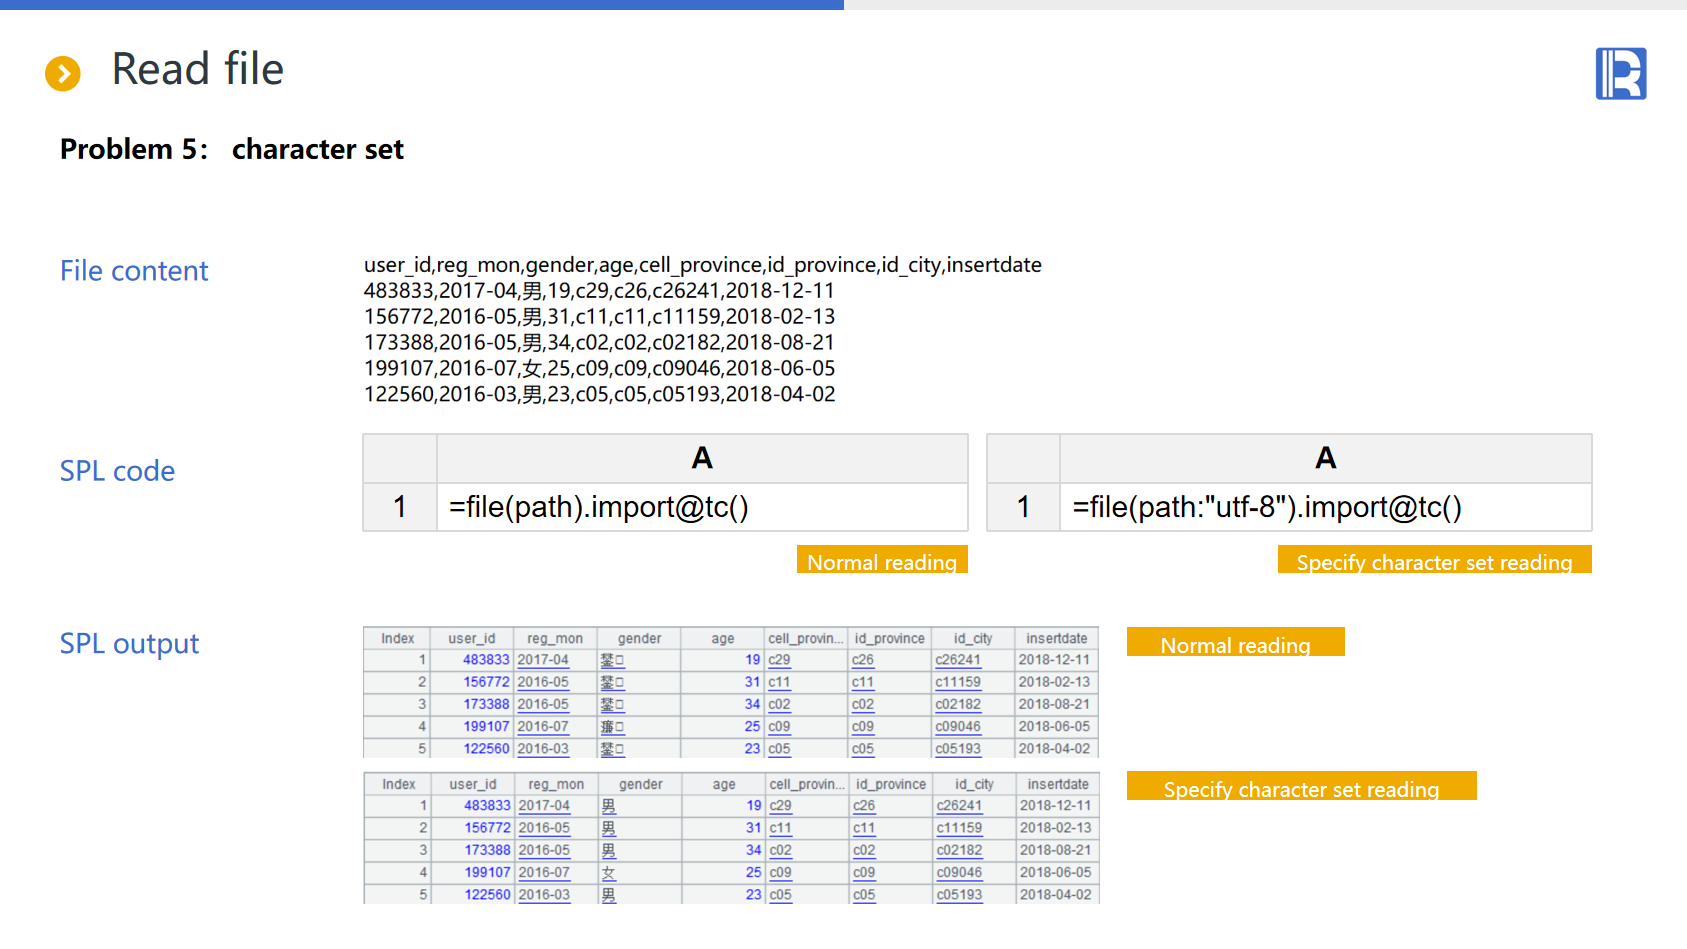Click the blue R logo icon
Screen dimensions: 1687x949
click(x=1620, y=74)
